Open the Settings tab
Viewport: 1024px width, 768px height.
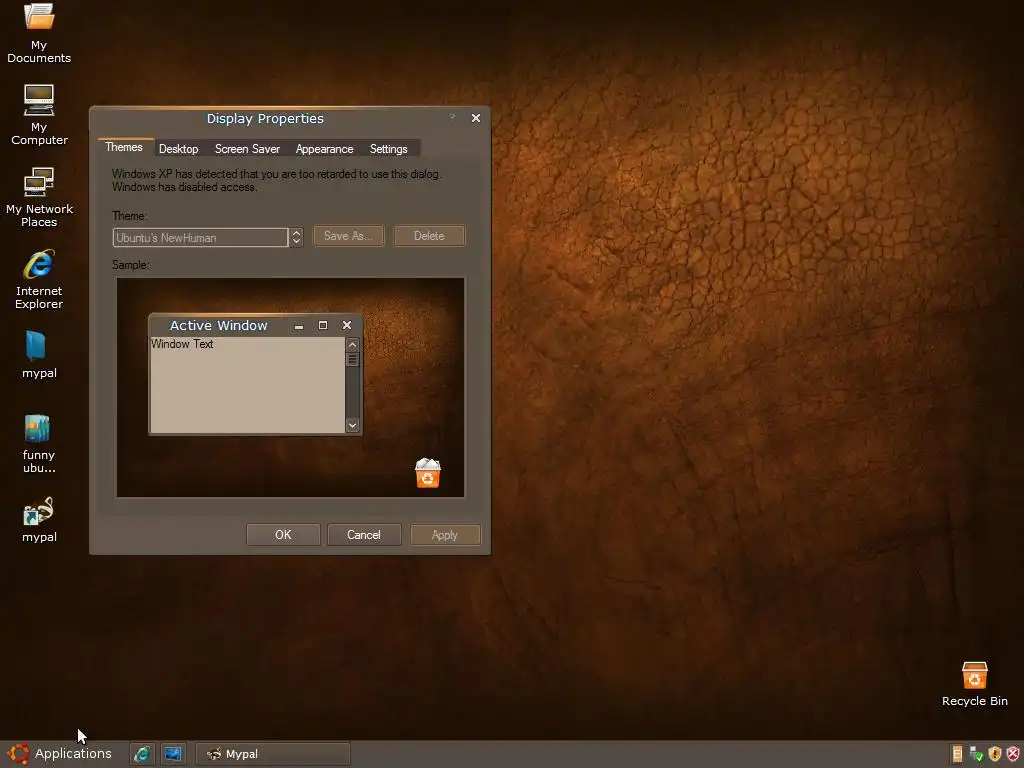[x=389, y=149]
